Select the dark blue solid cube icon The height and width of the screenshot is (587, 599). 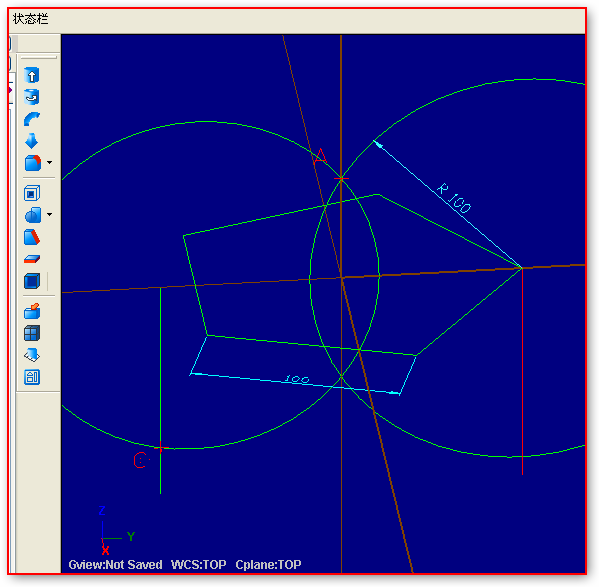(32, 281)
